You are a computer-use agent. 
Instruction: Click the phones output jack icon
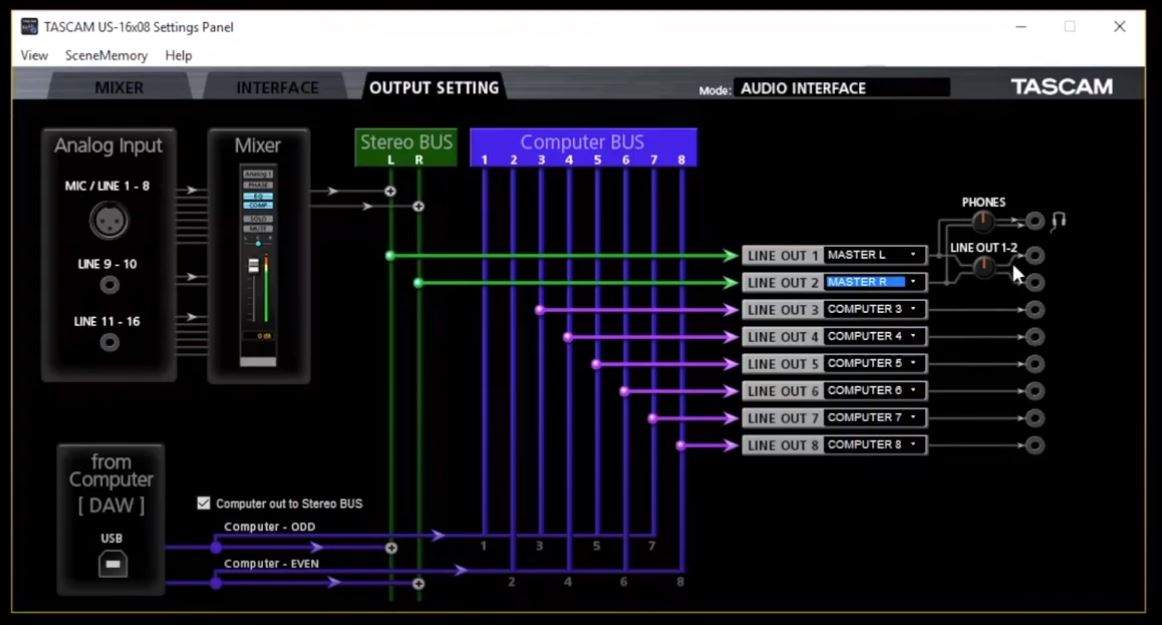point(1035,220)
